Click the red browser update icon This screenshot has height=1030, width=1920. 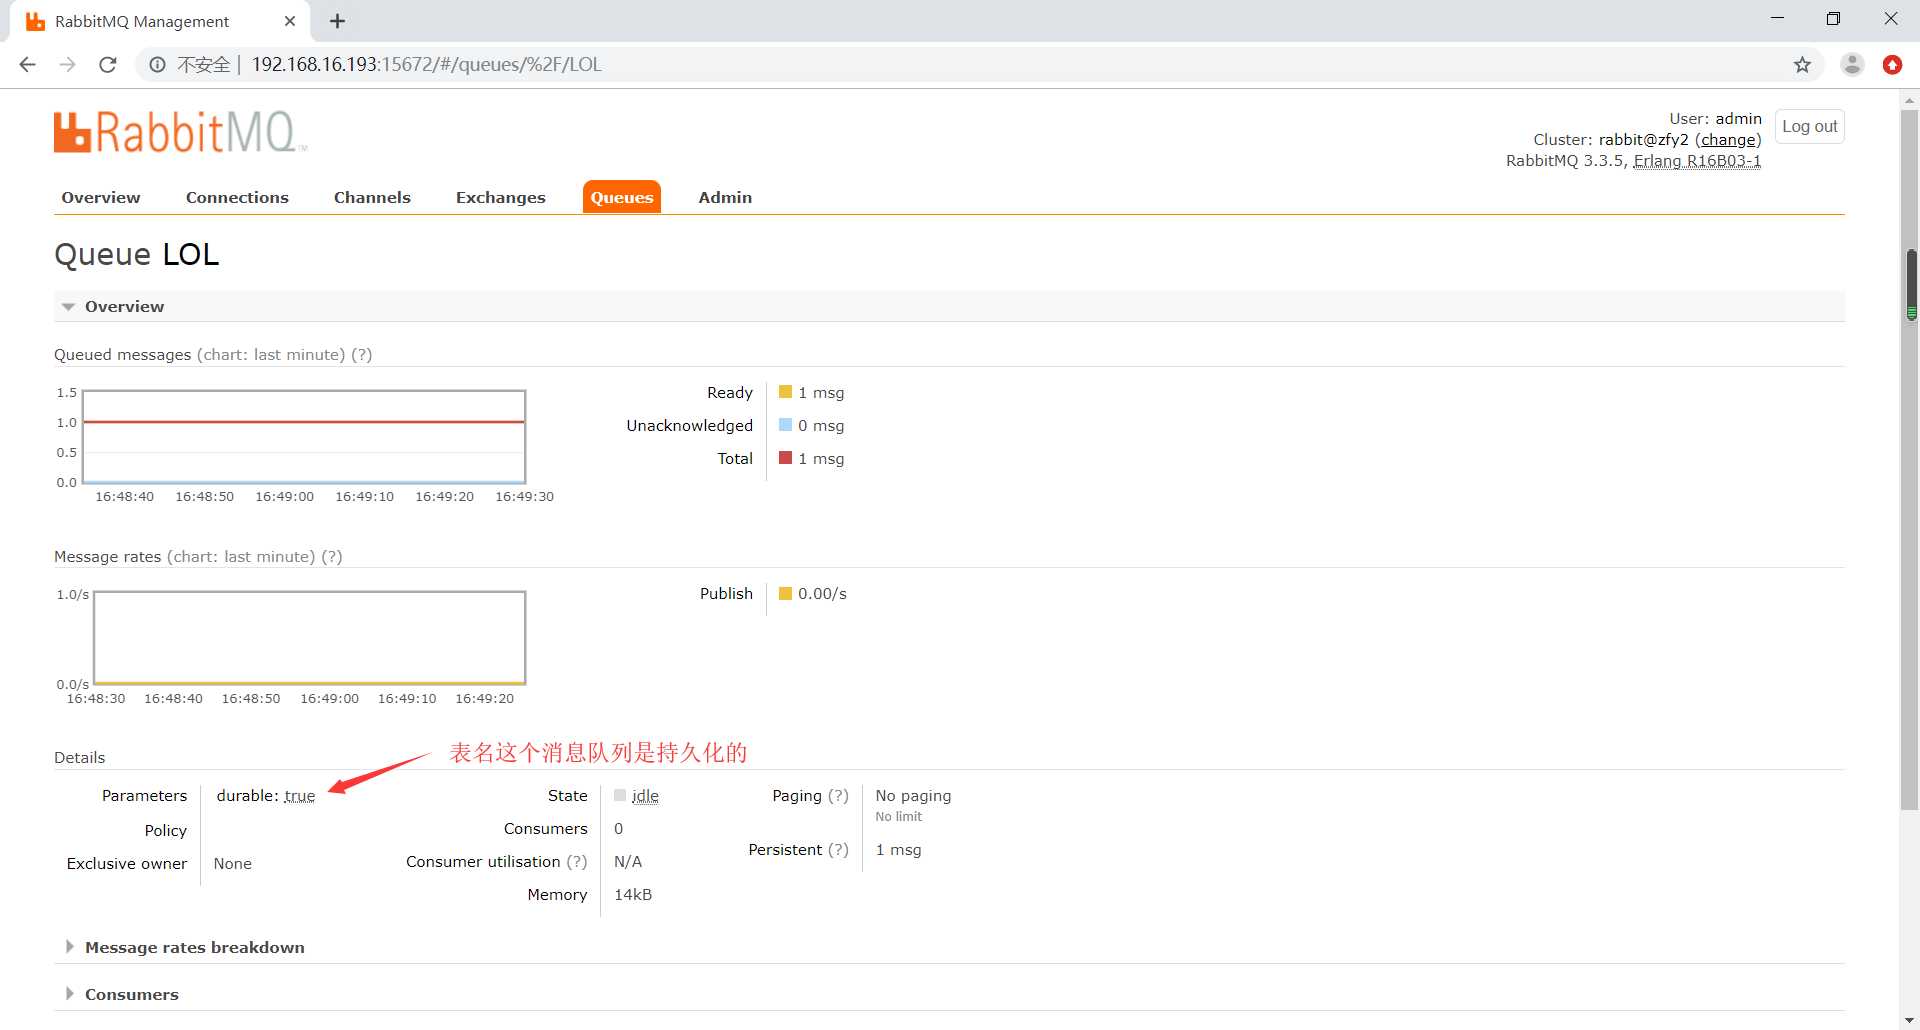tap(1892, 65)
